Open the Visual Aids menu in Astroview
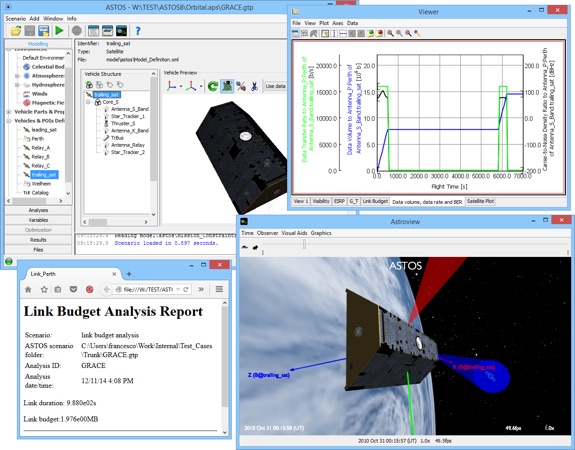575x450 pixels. coord(294,233)
